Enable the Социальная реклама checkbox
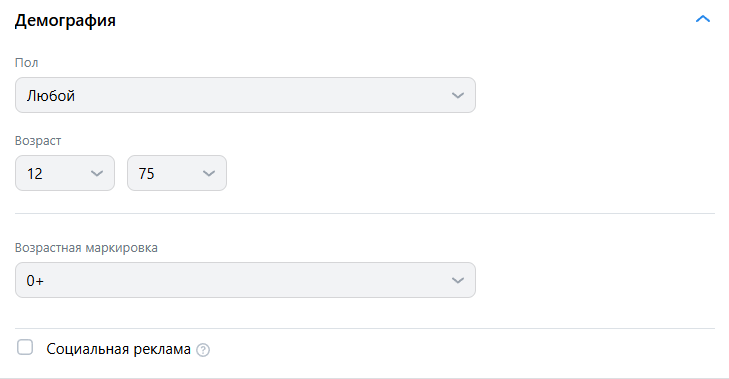Viewport: 729px width, 379px height. 25,347
